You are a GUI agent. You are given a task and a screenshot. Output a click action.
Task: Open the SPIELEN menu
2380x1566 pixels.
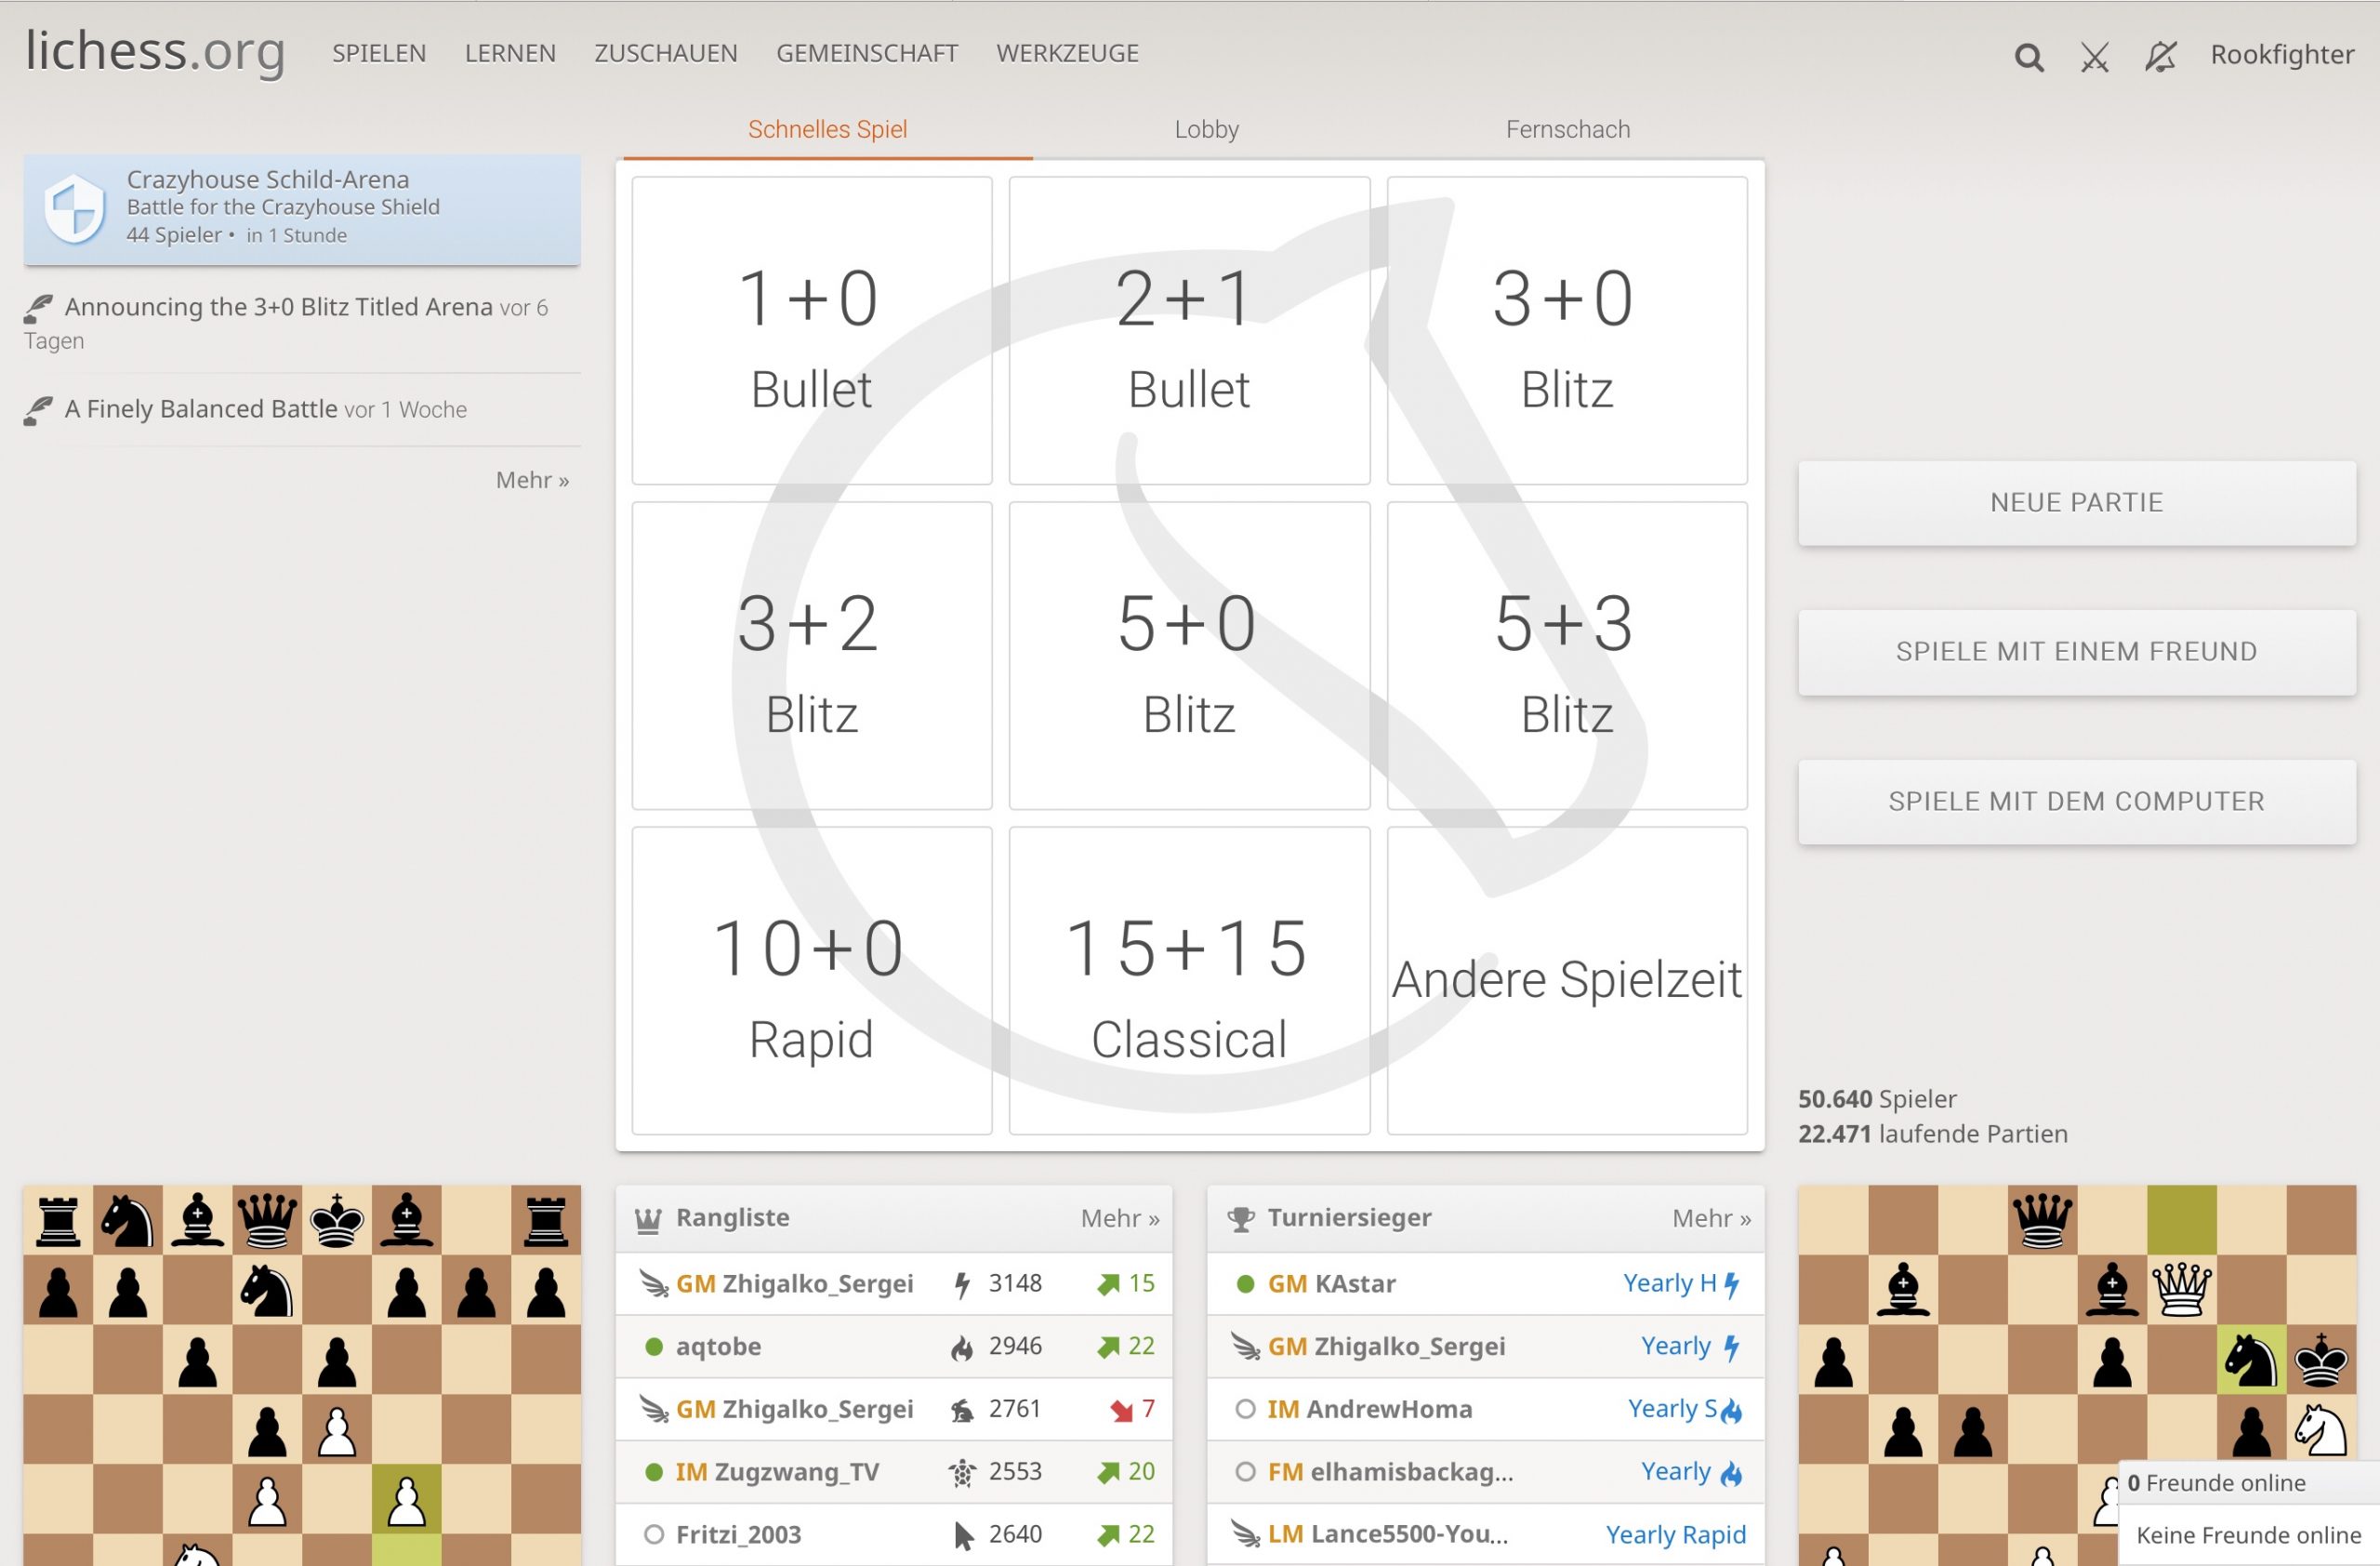(379, 53)
